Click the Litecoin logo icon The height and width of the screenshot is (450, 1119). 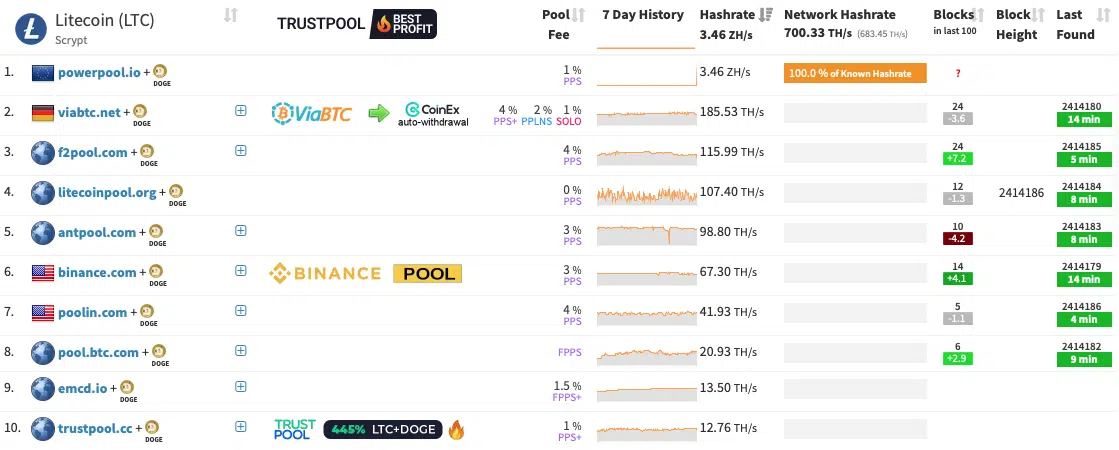pyautogui.click(x=31, y=27)
